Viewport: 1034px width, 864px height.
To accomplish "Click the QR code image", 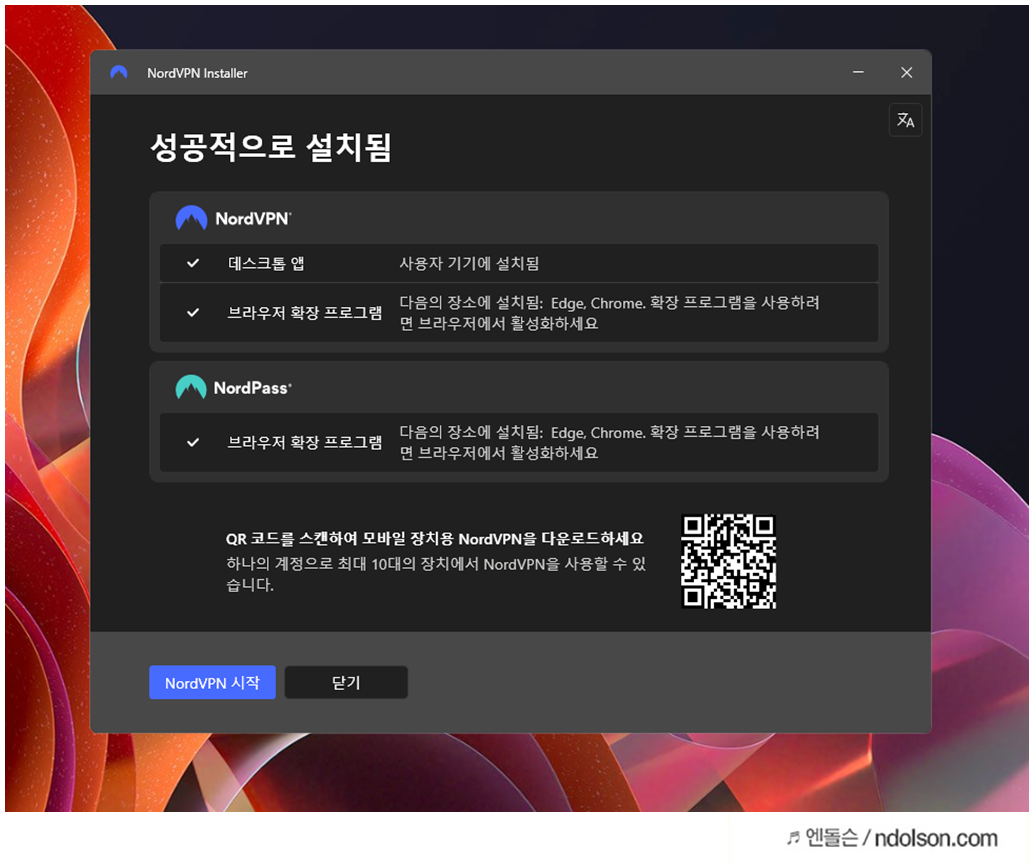I will pos(728,561).
